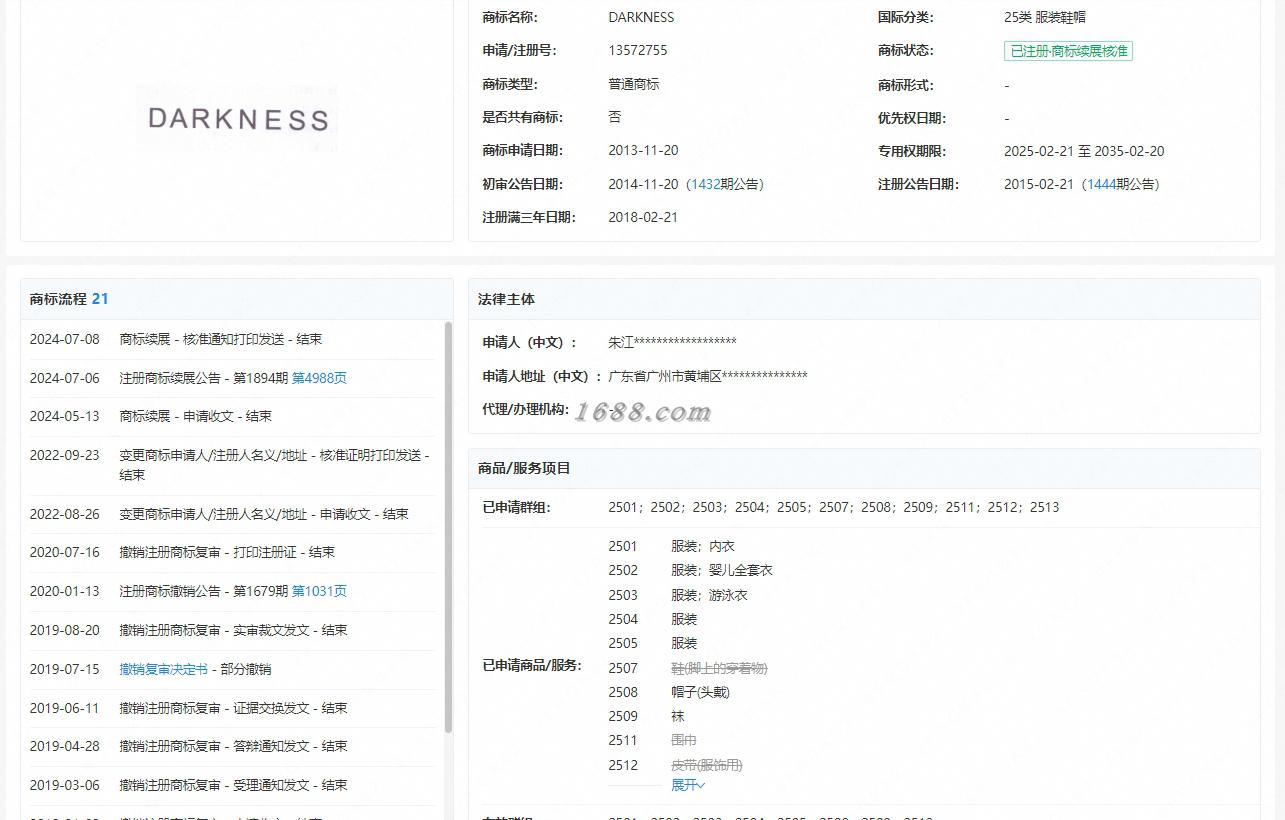Click the trademark name value DARKNESS
Screen dimensions: 1285x820
(641, 17)
